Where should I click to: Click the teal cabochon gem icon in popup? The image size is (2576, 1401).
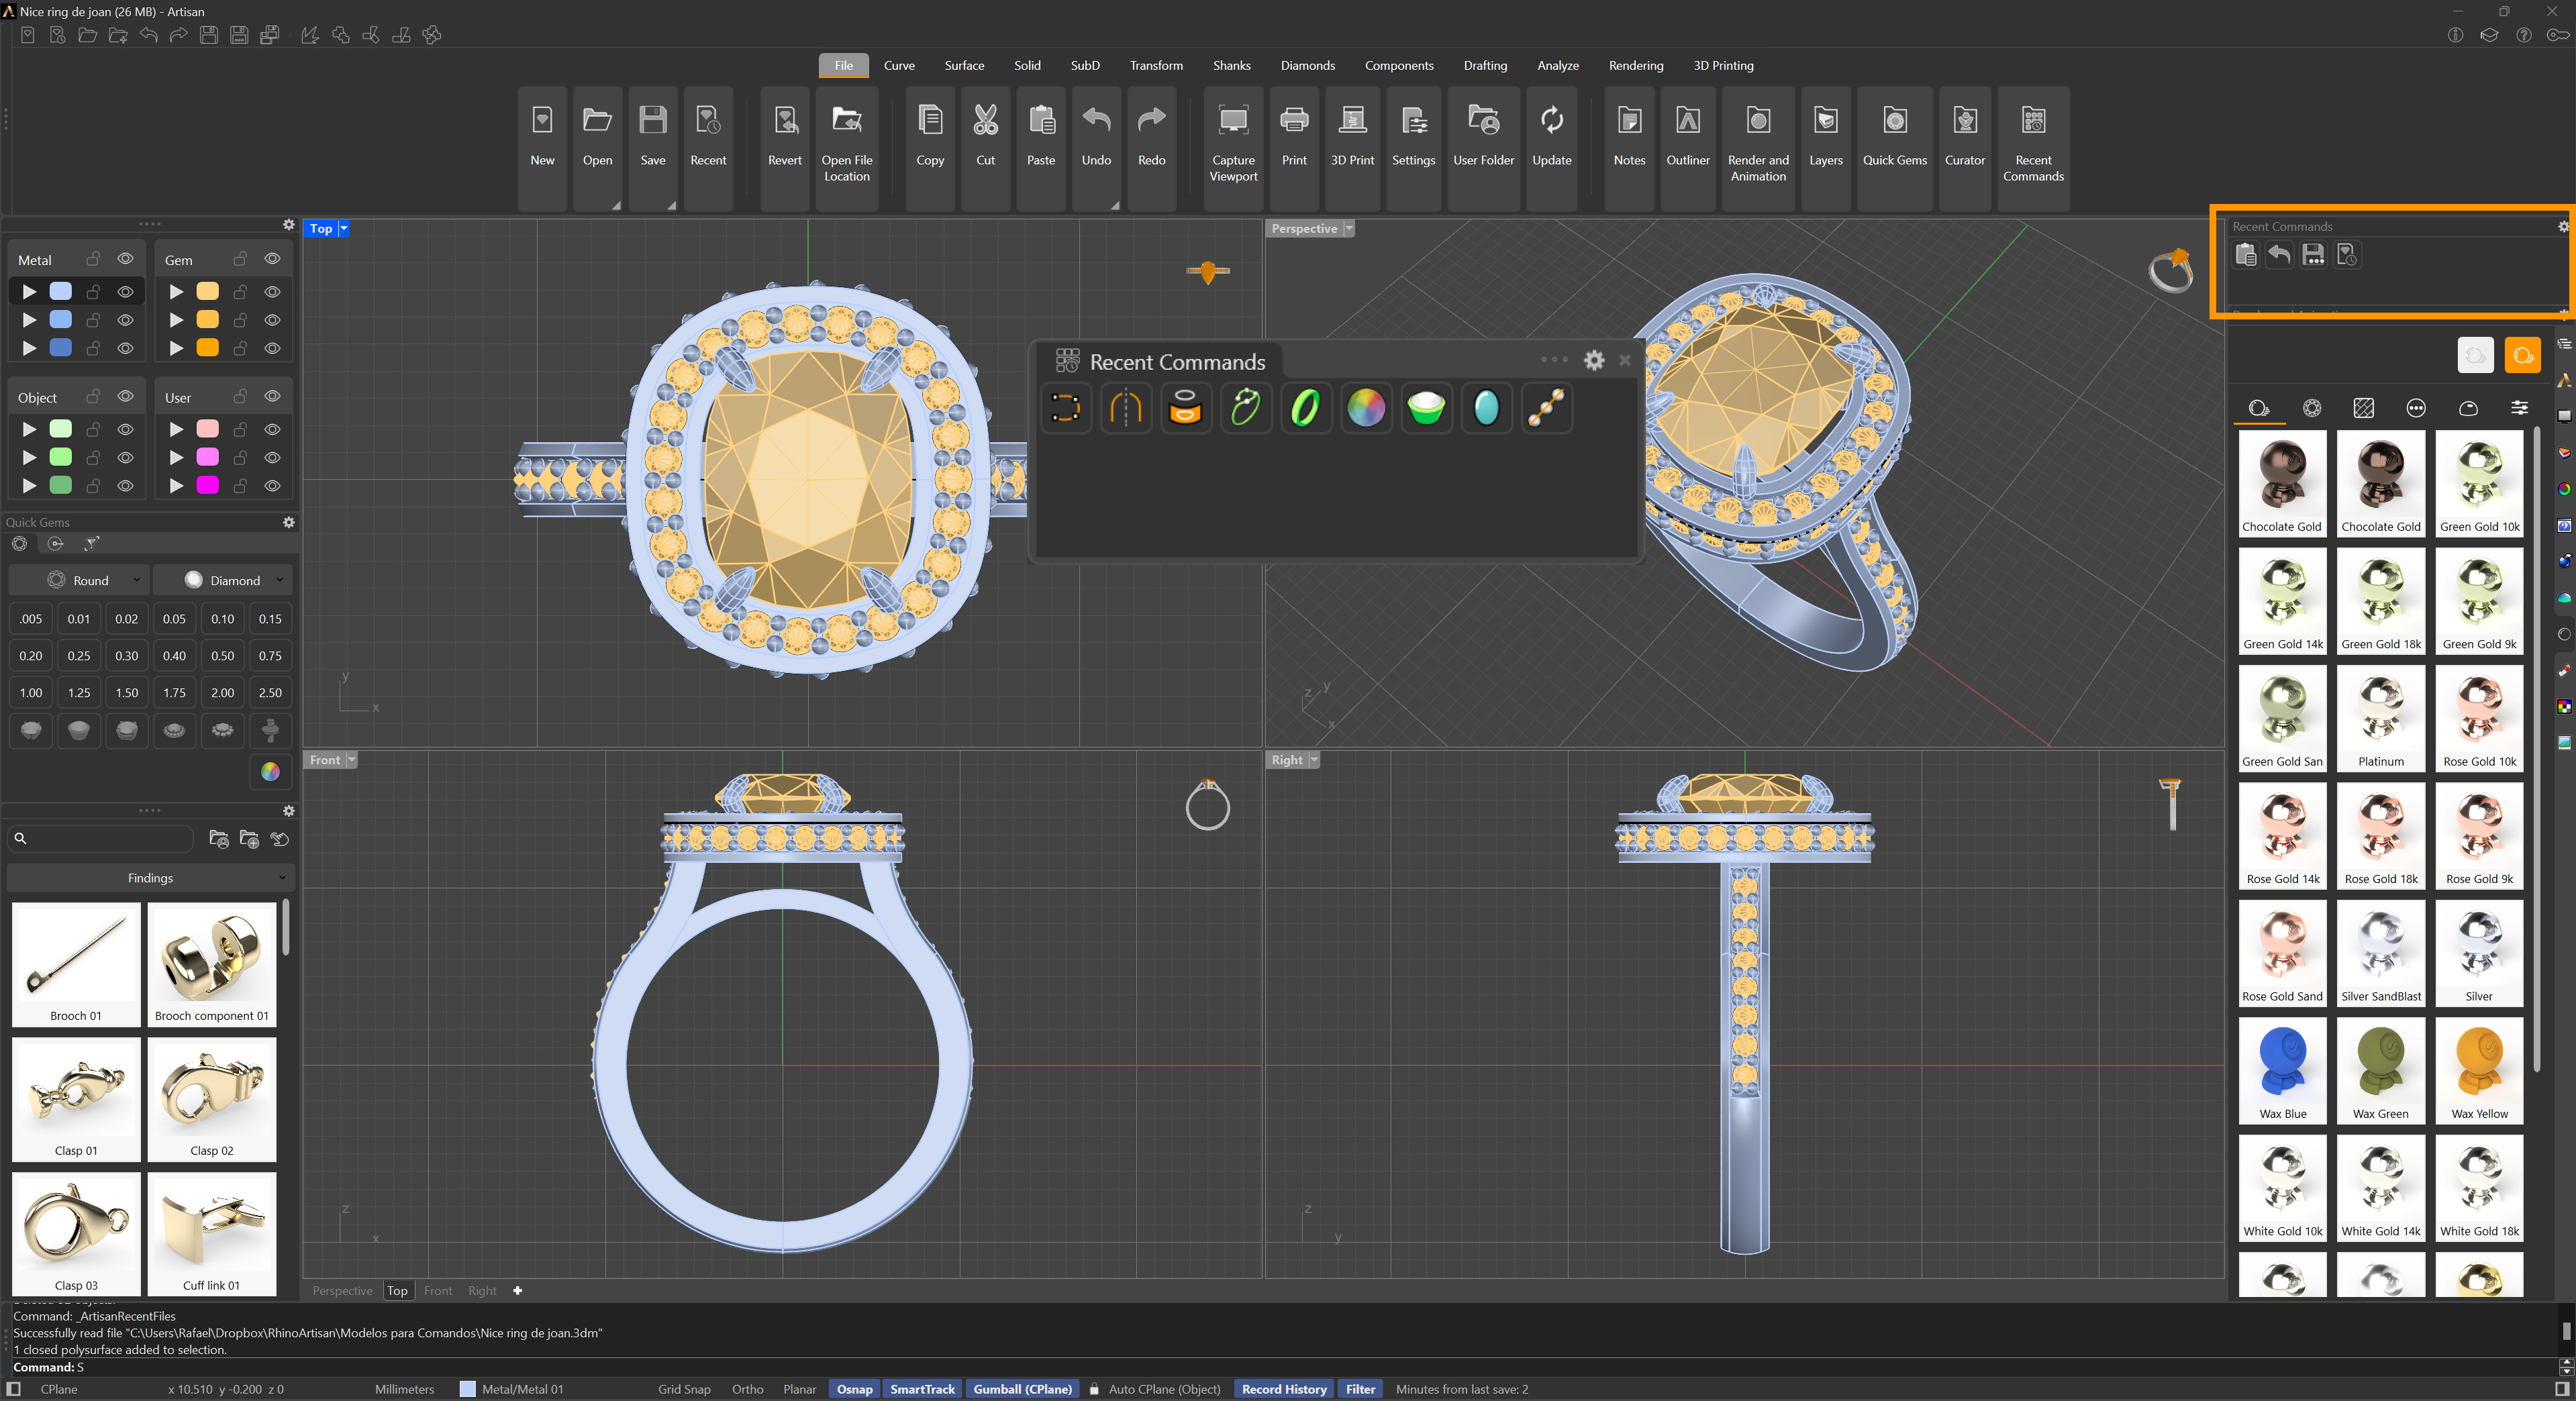[x=1486, y=408]
